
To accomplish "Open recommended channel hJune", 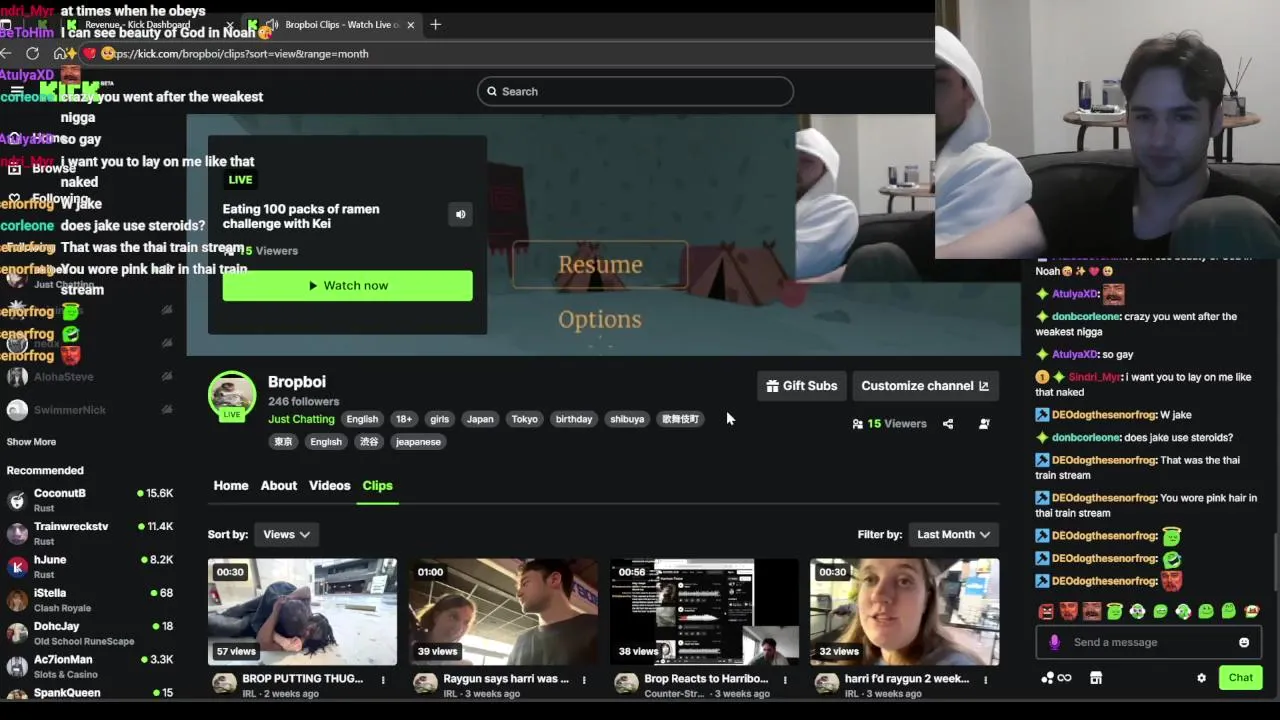I will pyautogui.click(x=90, y=566).
